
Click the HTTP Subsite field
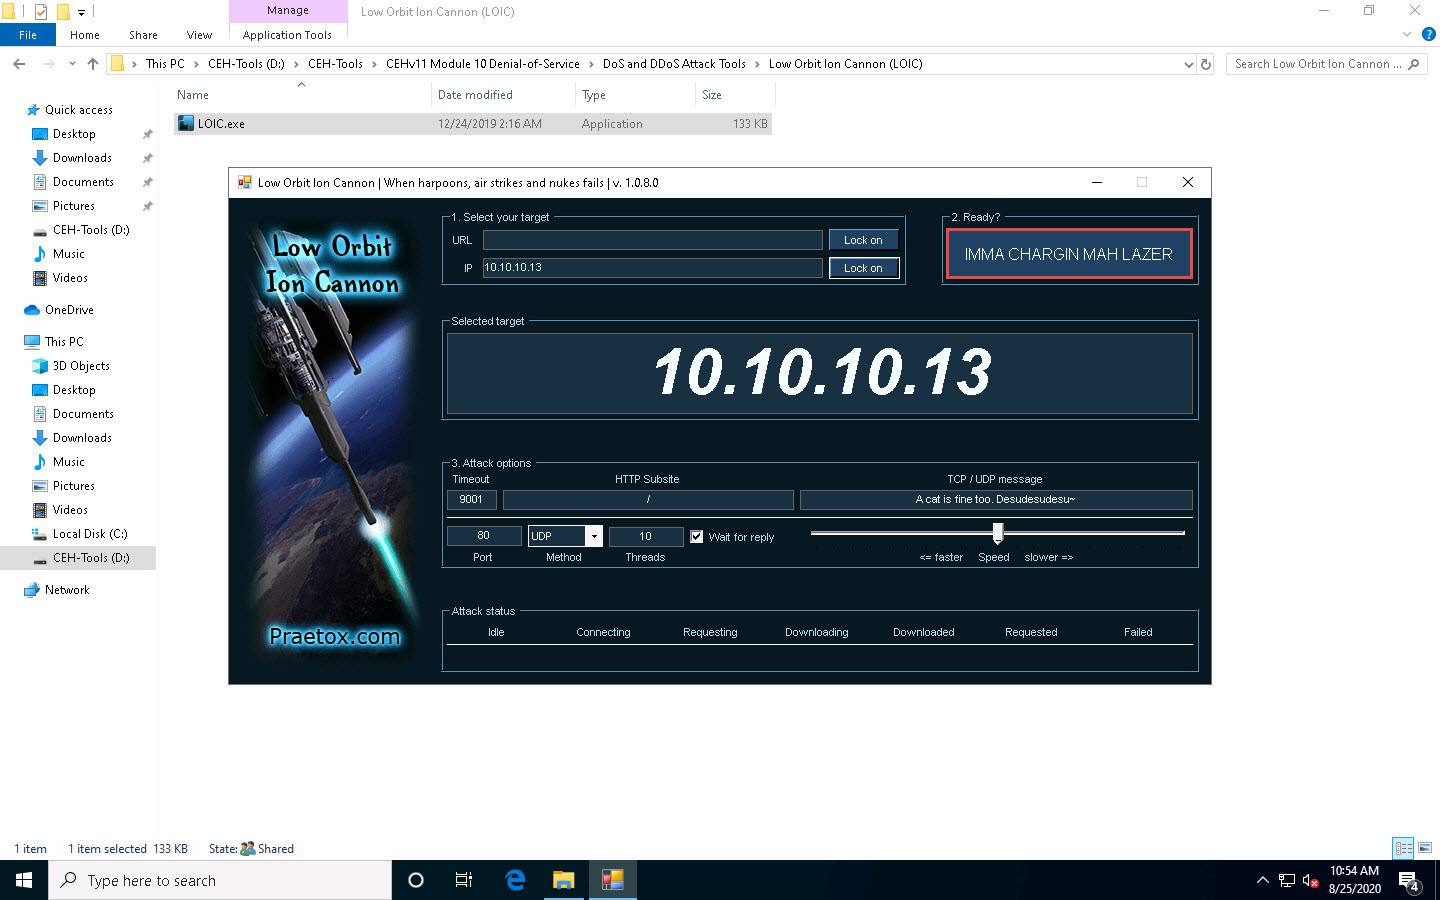tap(648, 499)
